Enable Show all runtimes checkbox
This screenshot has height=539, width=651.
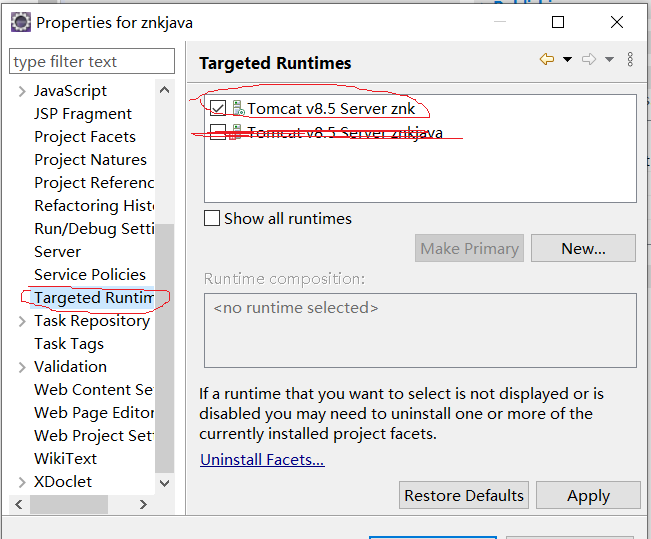212,218
